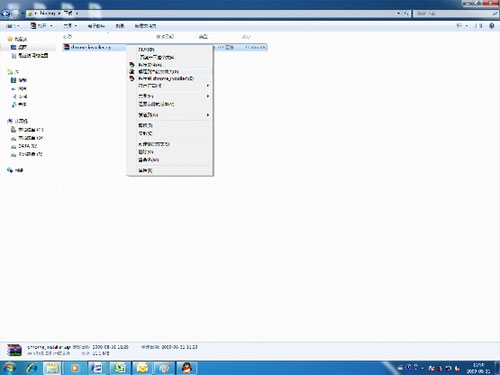This screenshot has width=500, height=375.
Task: Click Computer in the navigation pane
Action: point(17,121)
